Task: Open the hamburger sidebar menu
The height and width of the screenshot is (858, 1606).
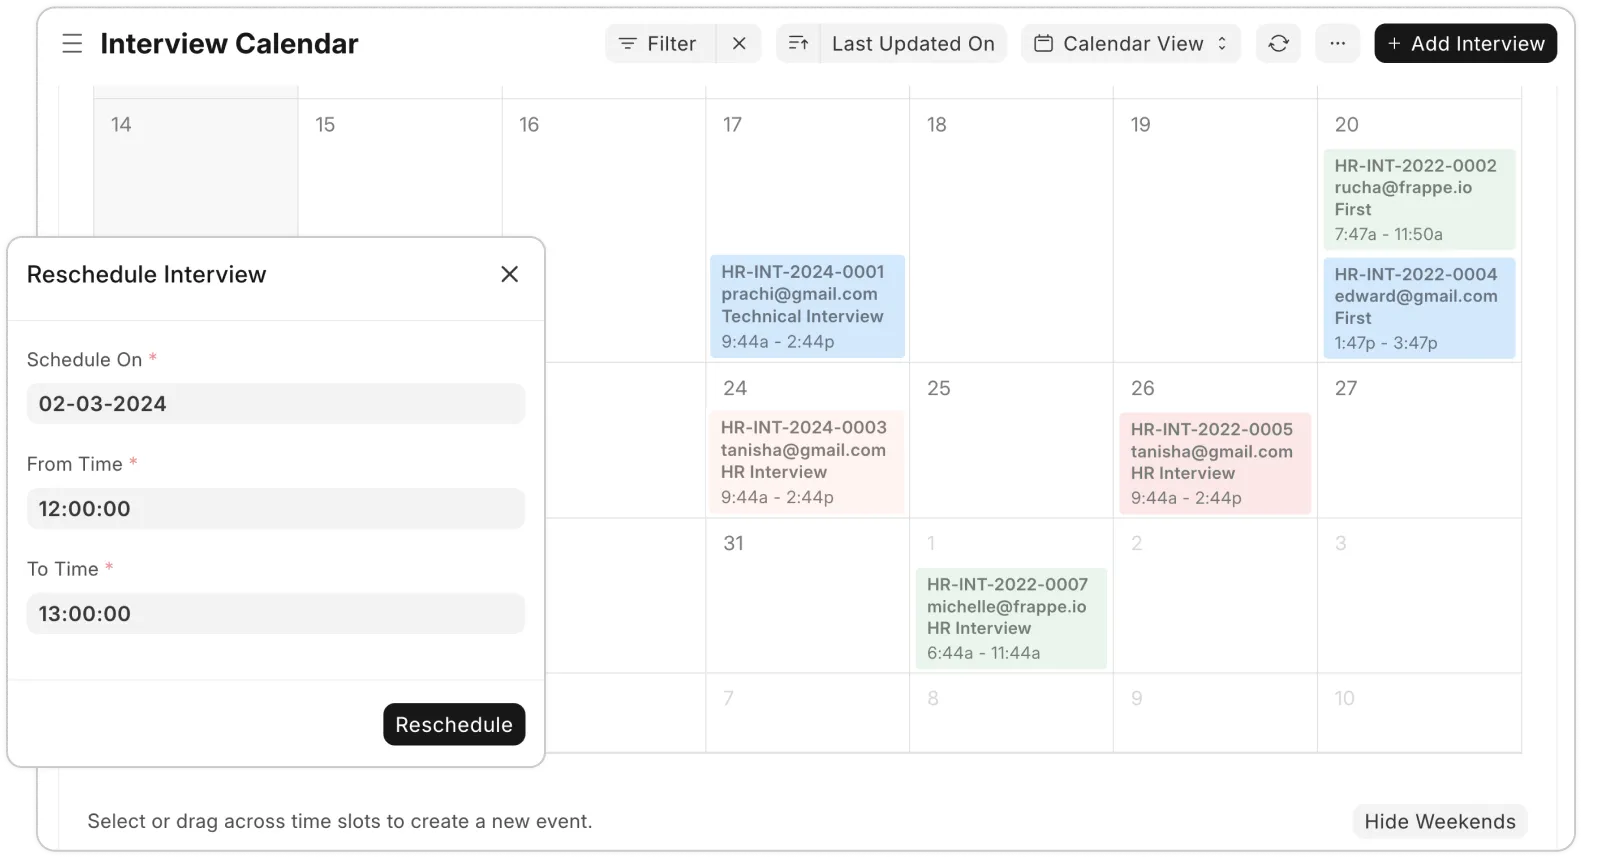Action: tap(72, 44)
